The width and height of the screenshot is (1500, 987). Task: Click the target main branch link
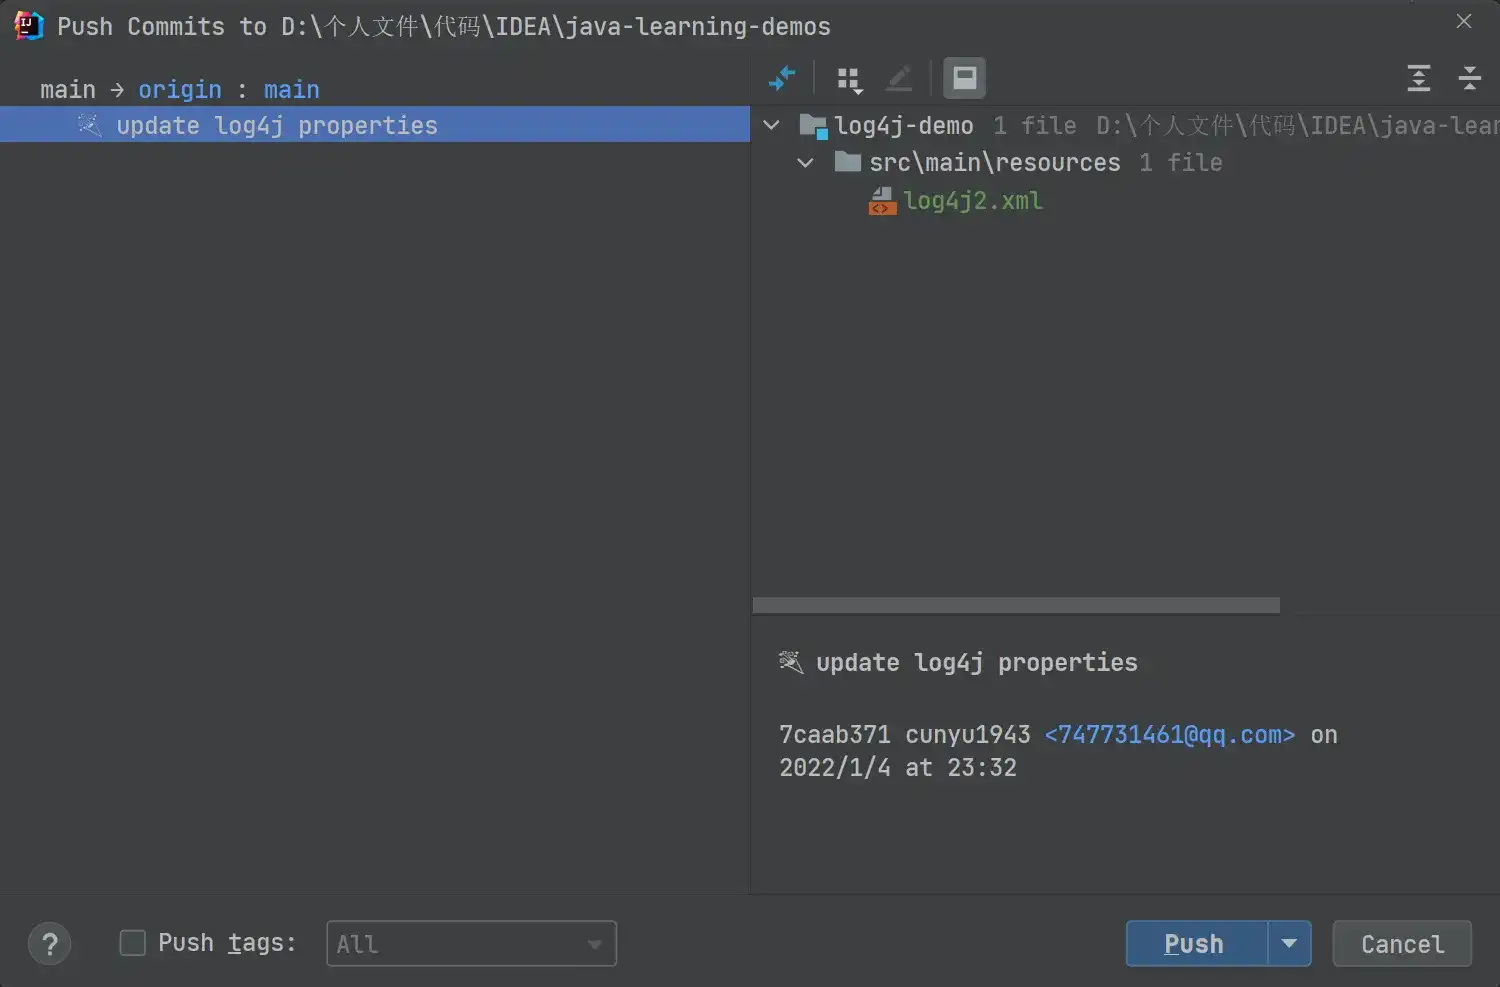coord(291,90)
